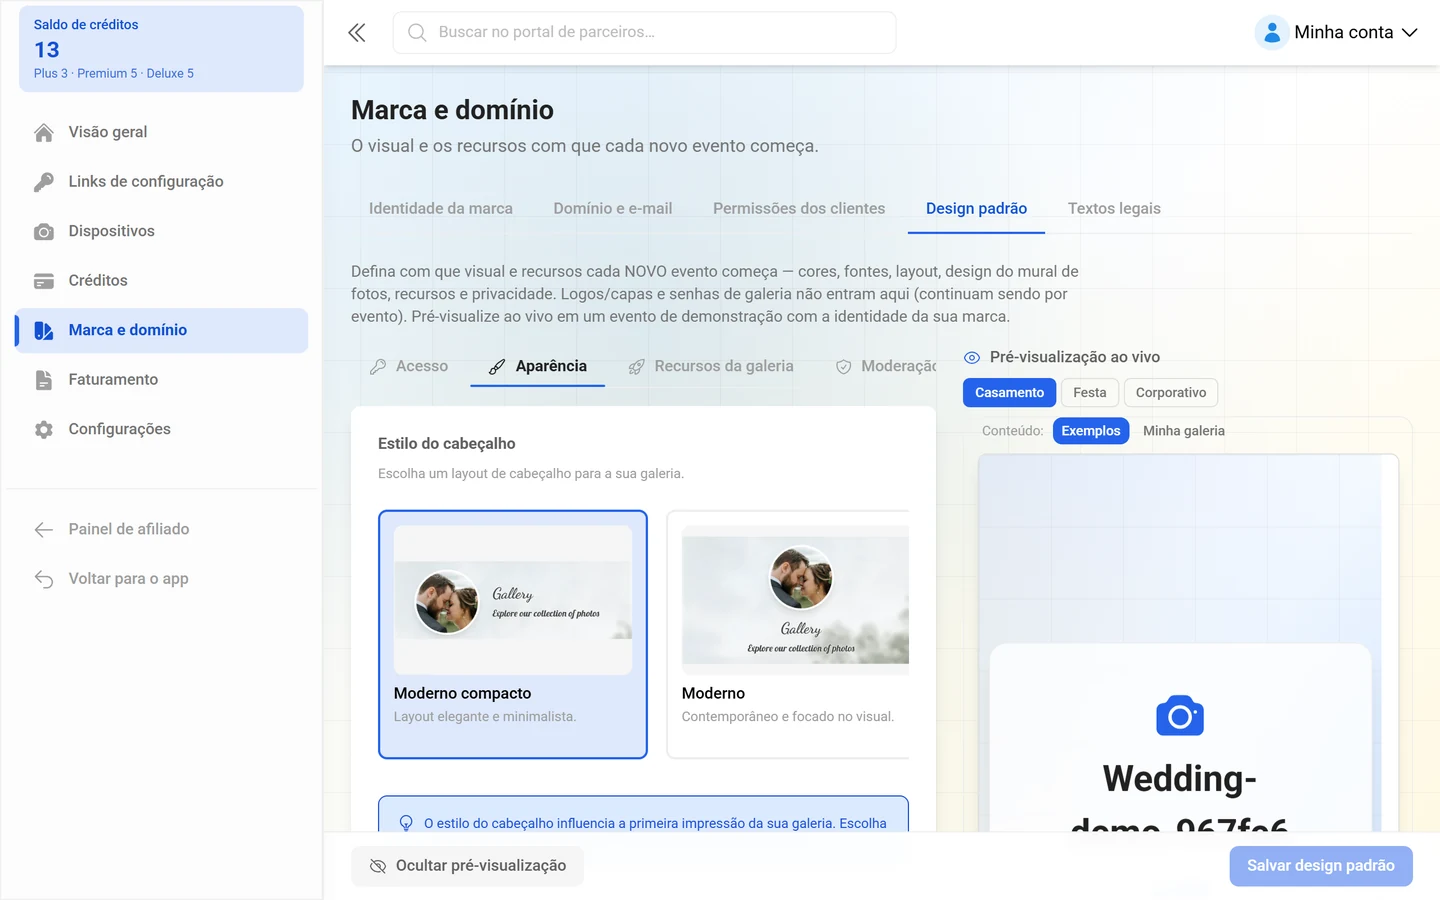Click the rocket icon beside Recursos da galeria
Screen dimensions: 1440x900
point(636,367)
